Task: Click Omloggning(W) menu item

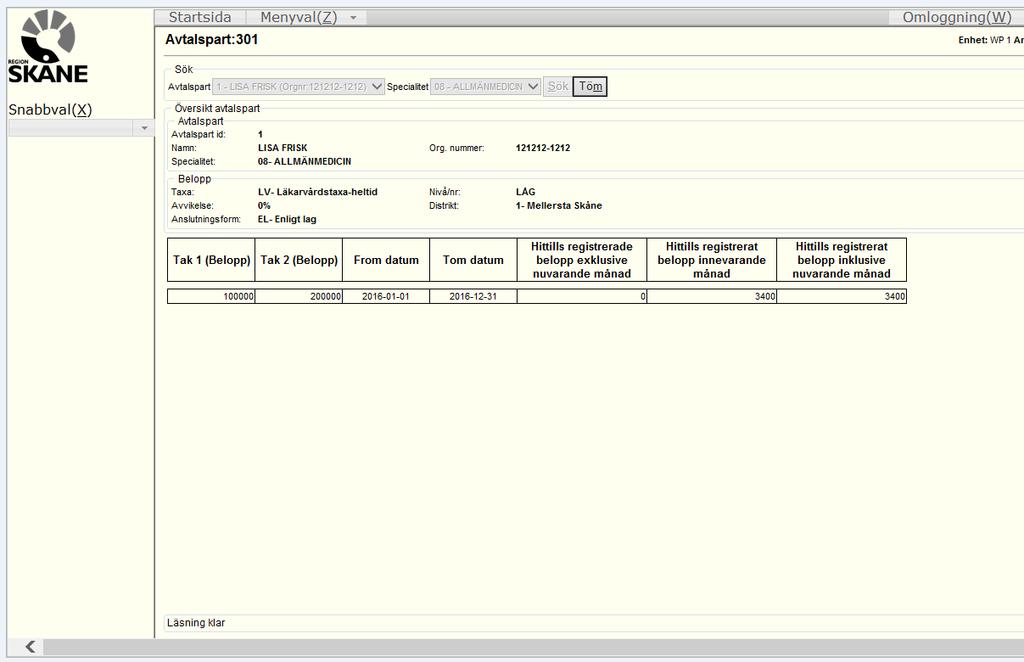Action: pyautogui.click(x=957, y=18)
